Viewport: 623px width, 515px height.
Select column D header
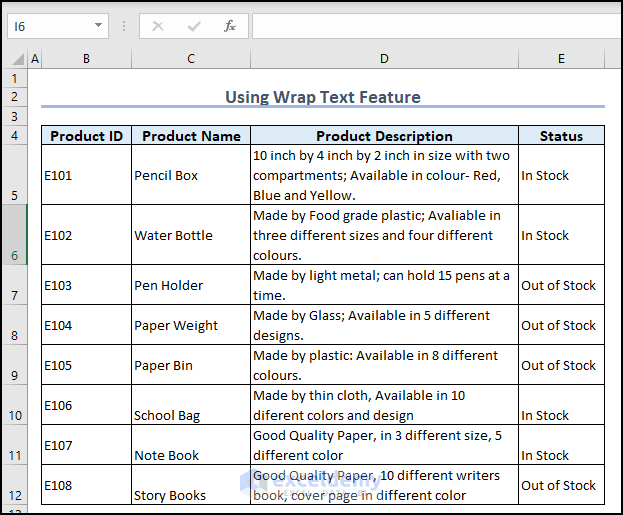(x=384, y=59)
